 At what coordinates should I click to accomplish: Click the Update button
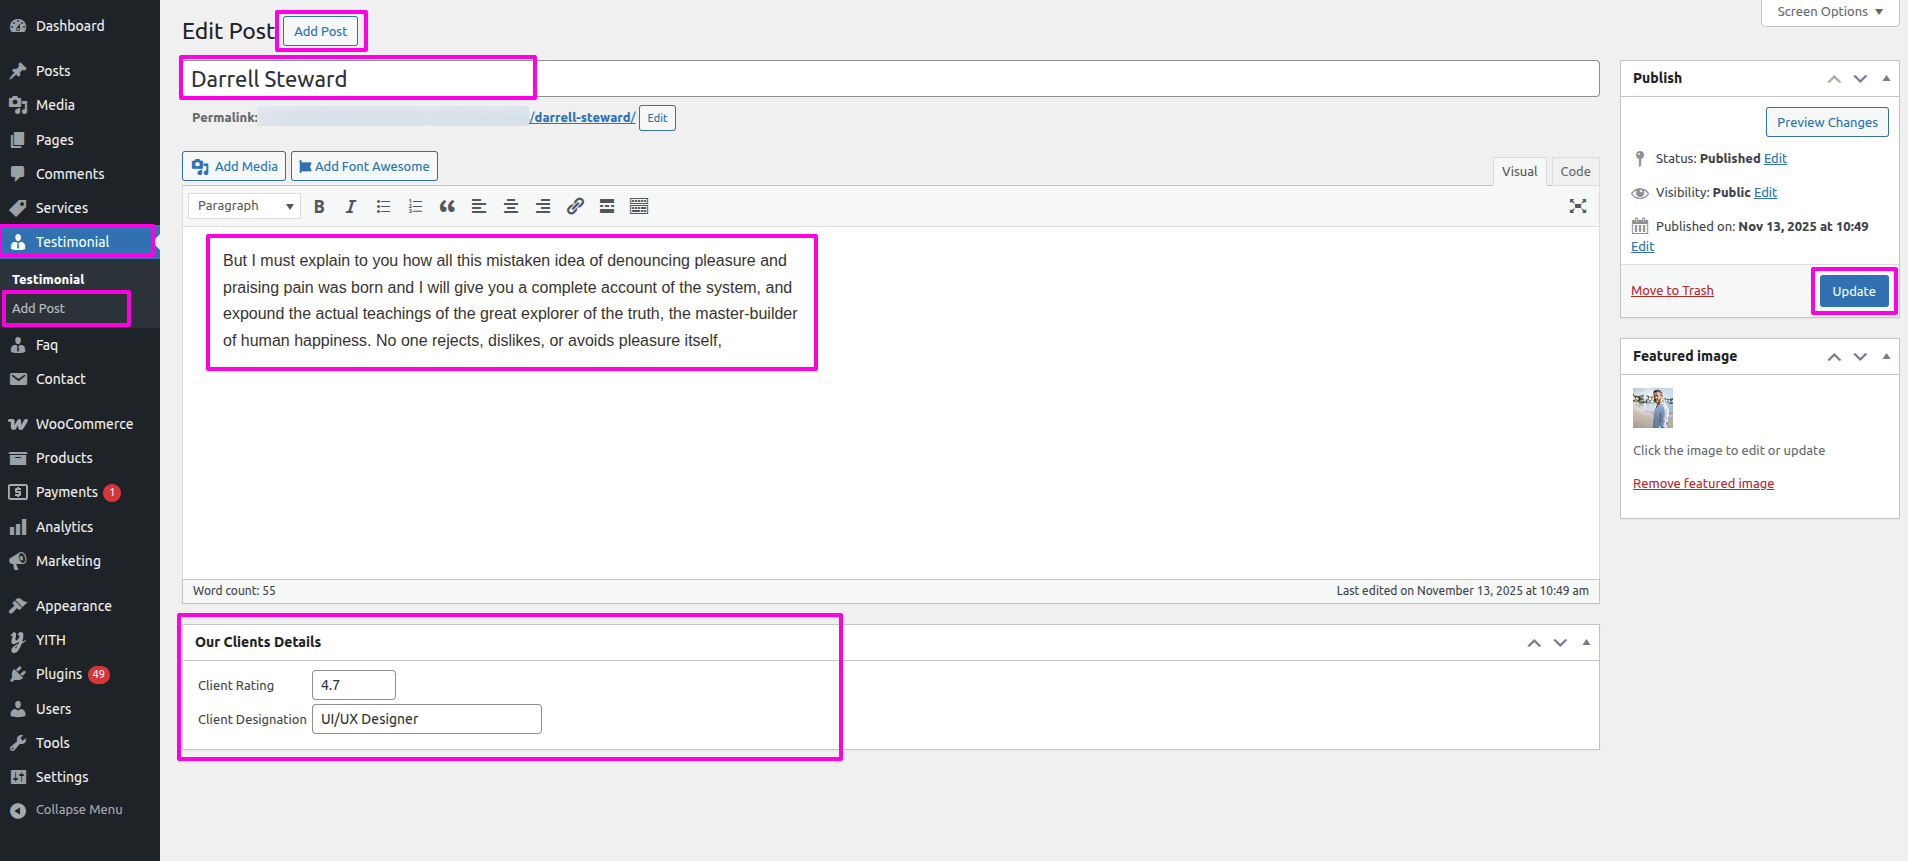pos(1853,291)
